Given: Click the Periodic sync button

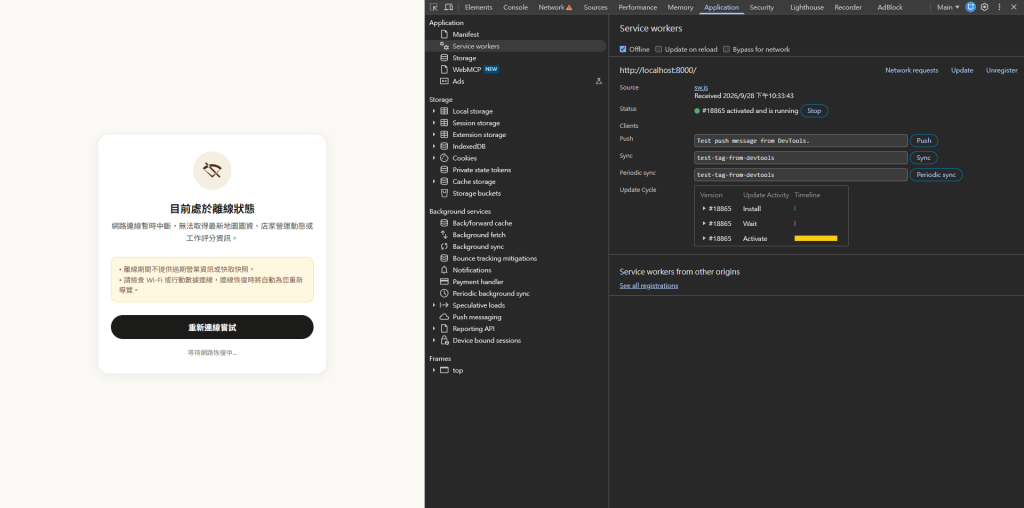Looking at the screenshot, I should click(936, 175).
